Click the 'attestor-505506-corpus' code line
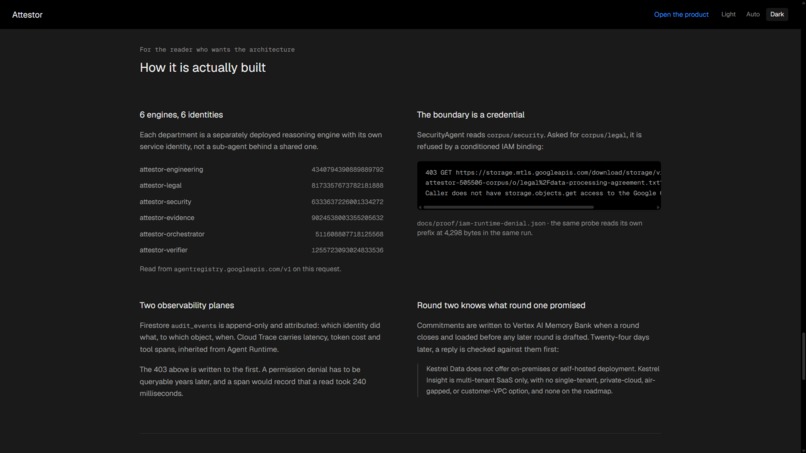This screenshot has height=453, width=806. pyautogui.click(x=543, y=183)
